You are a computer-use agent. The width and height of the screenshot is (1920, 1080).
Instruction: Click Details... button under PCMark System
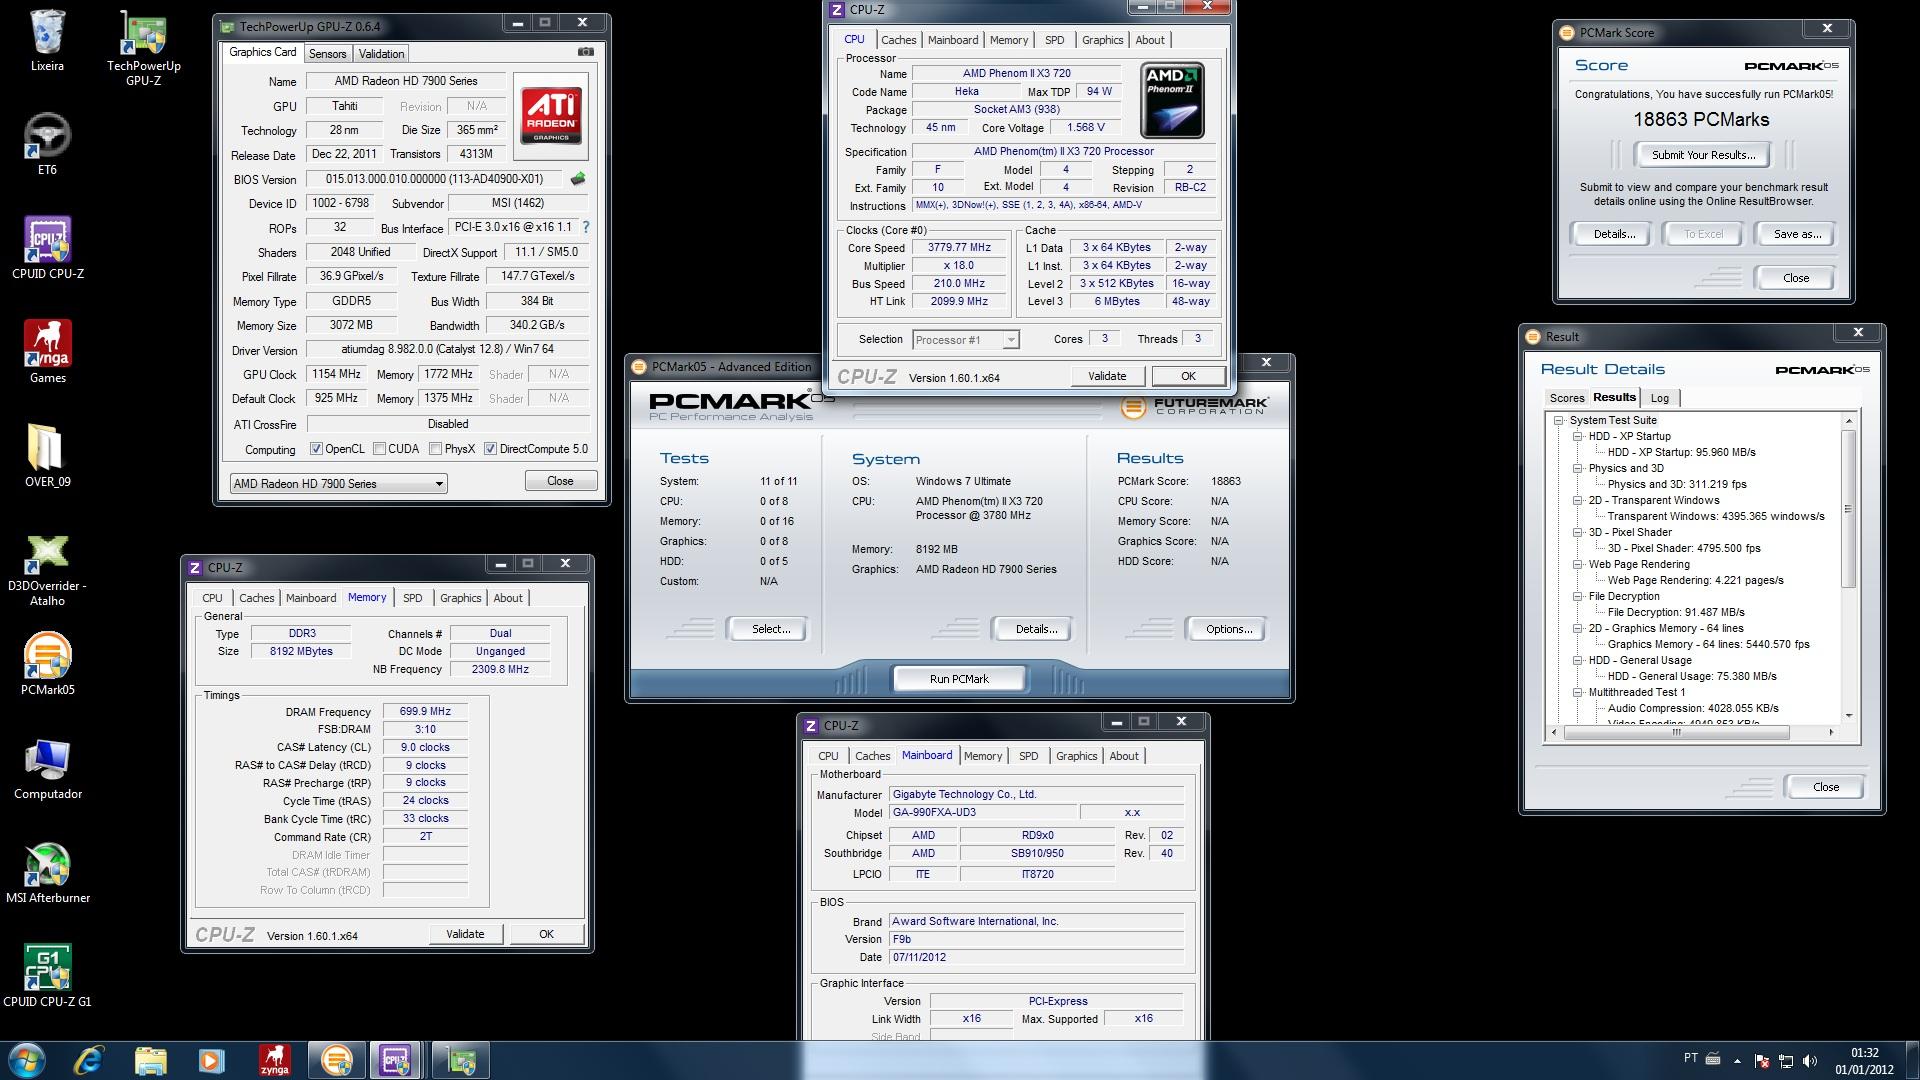pyautogui.click(x=1035, y=629)
